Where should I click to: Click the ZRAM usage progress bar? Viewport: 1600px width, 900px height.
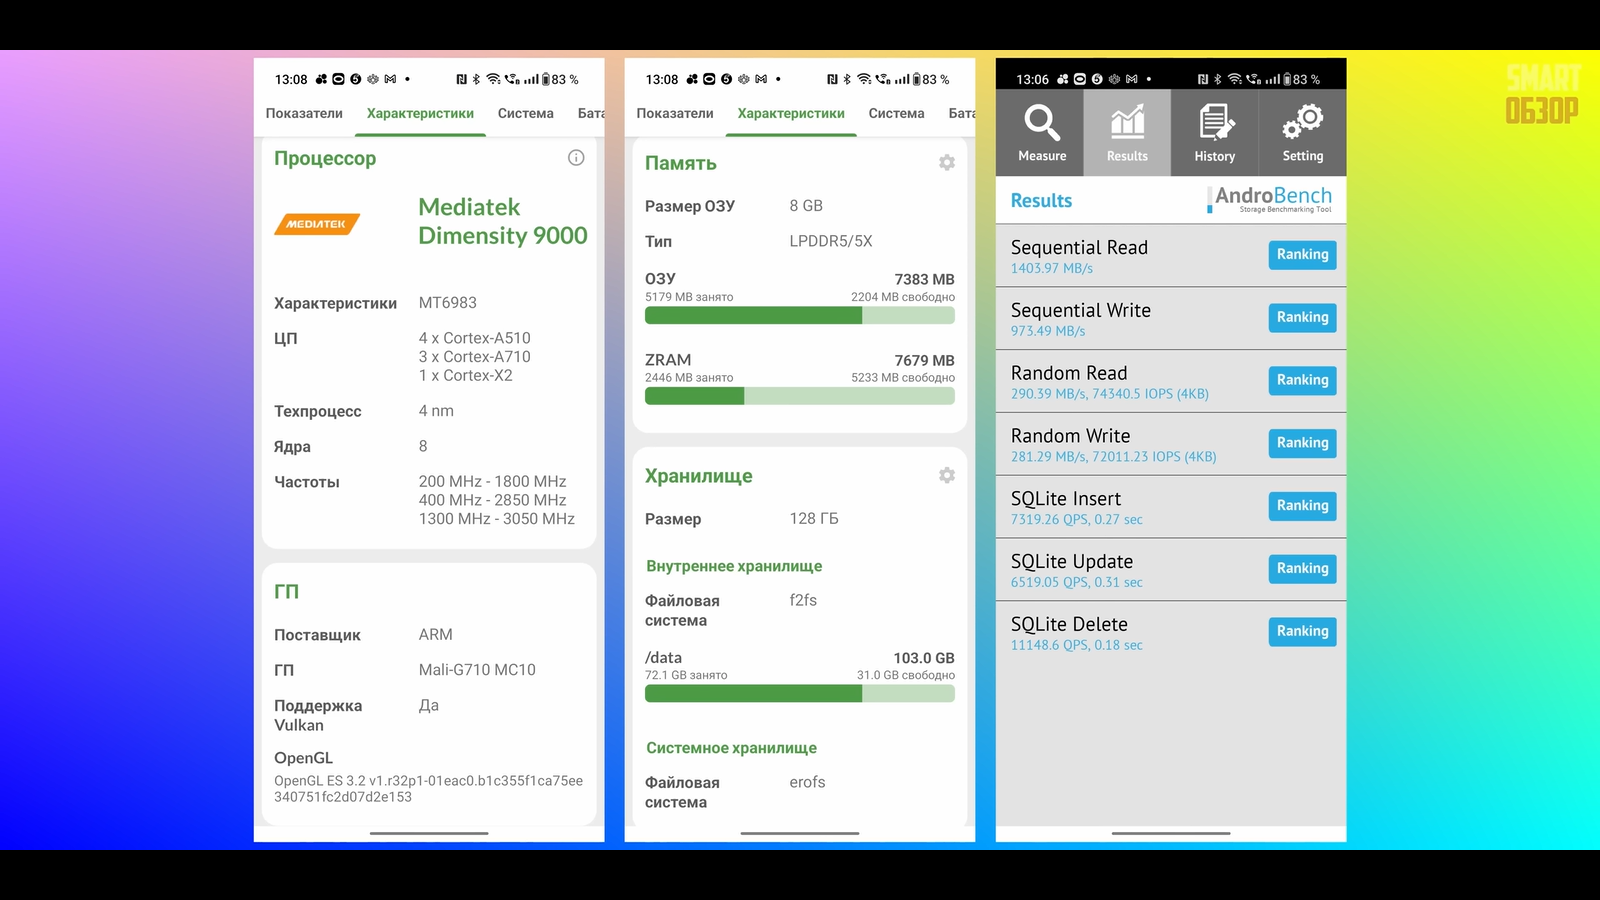point(799,397)
